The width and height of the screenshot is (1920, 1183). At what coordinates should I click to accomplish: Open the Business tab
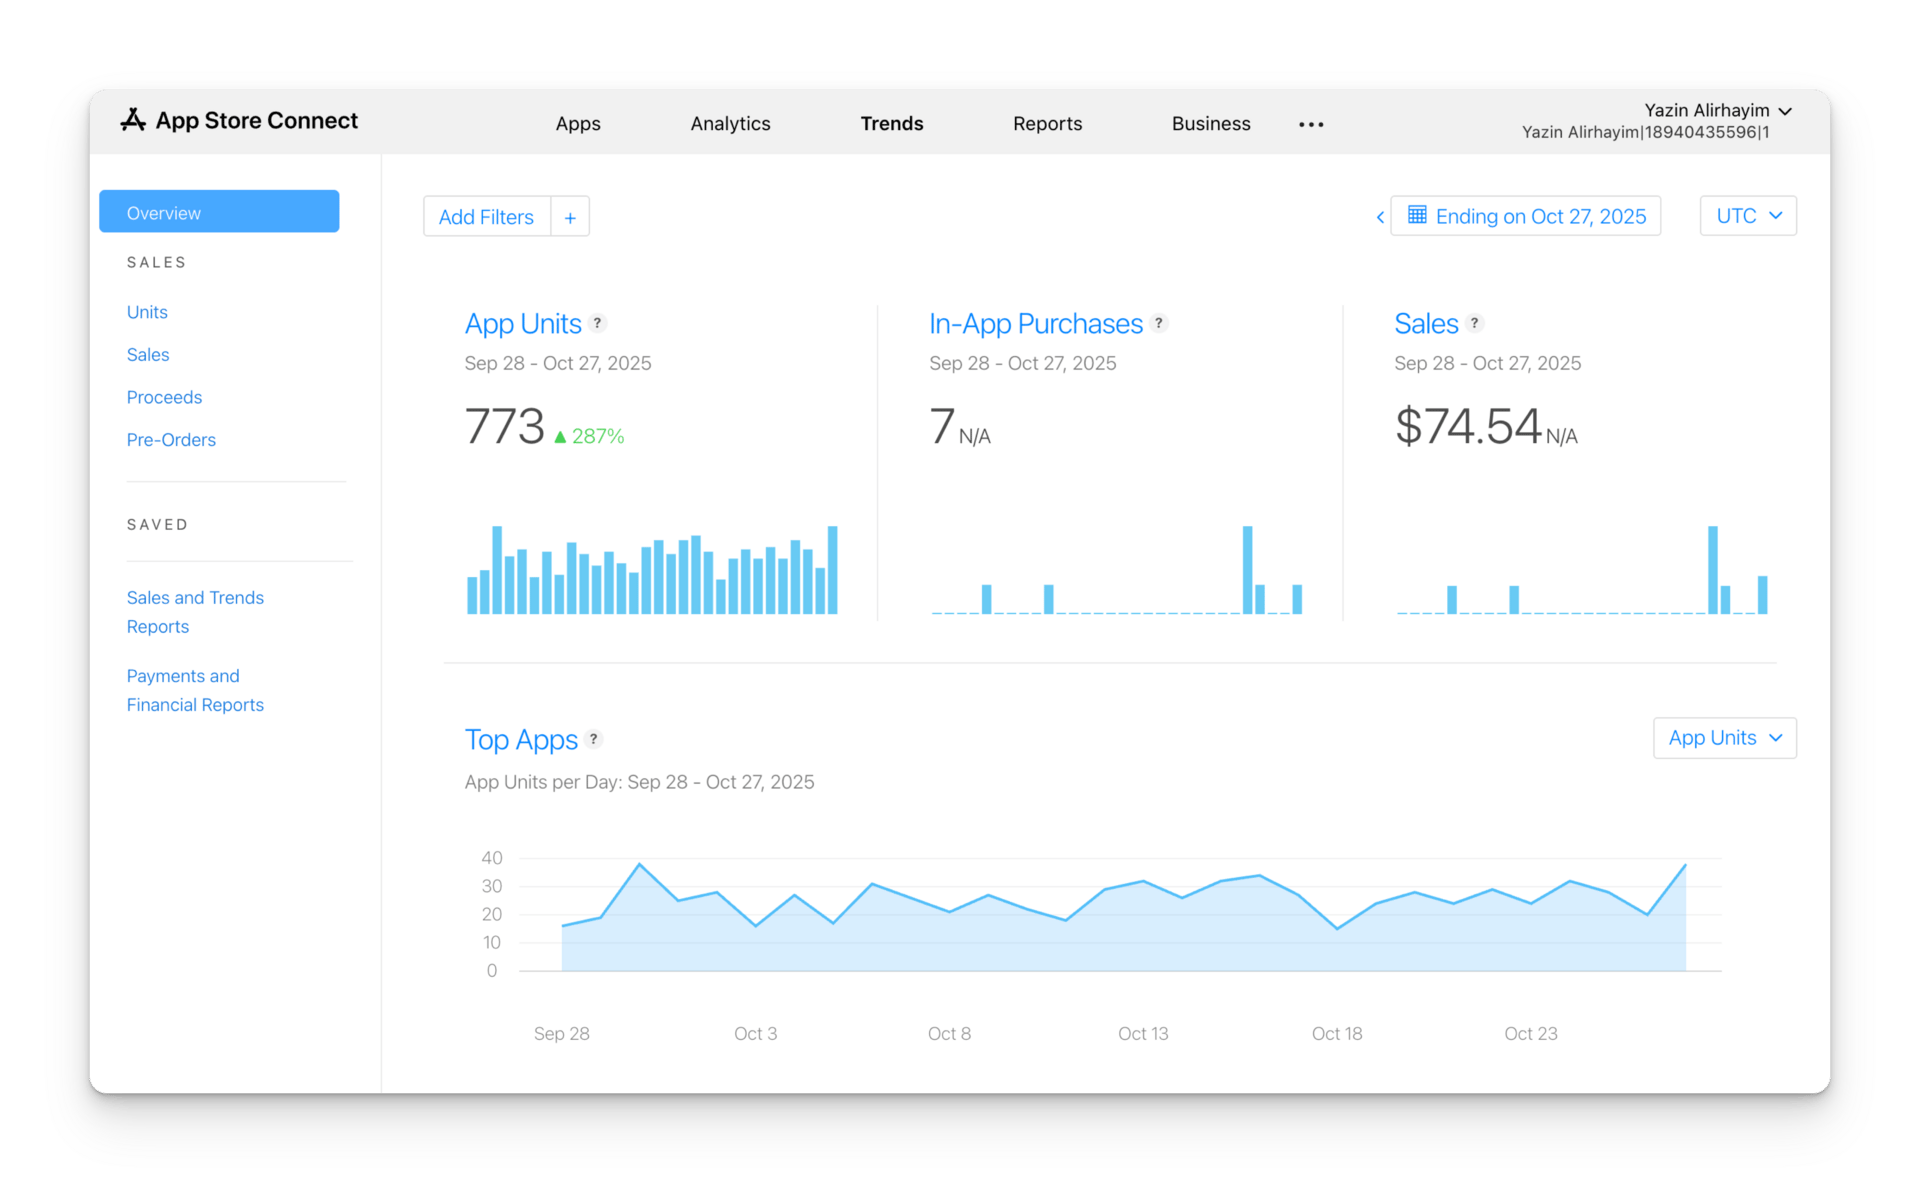coord(1210,124)
